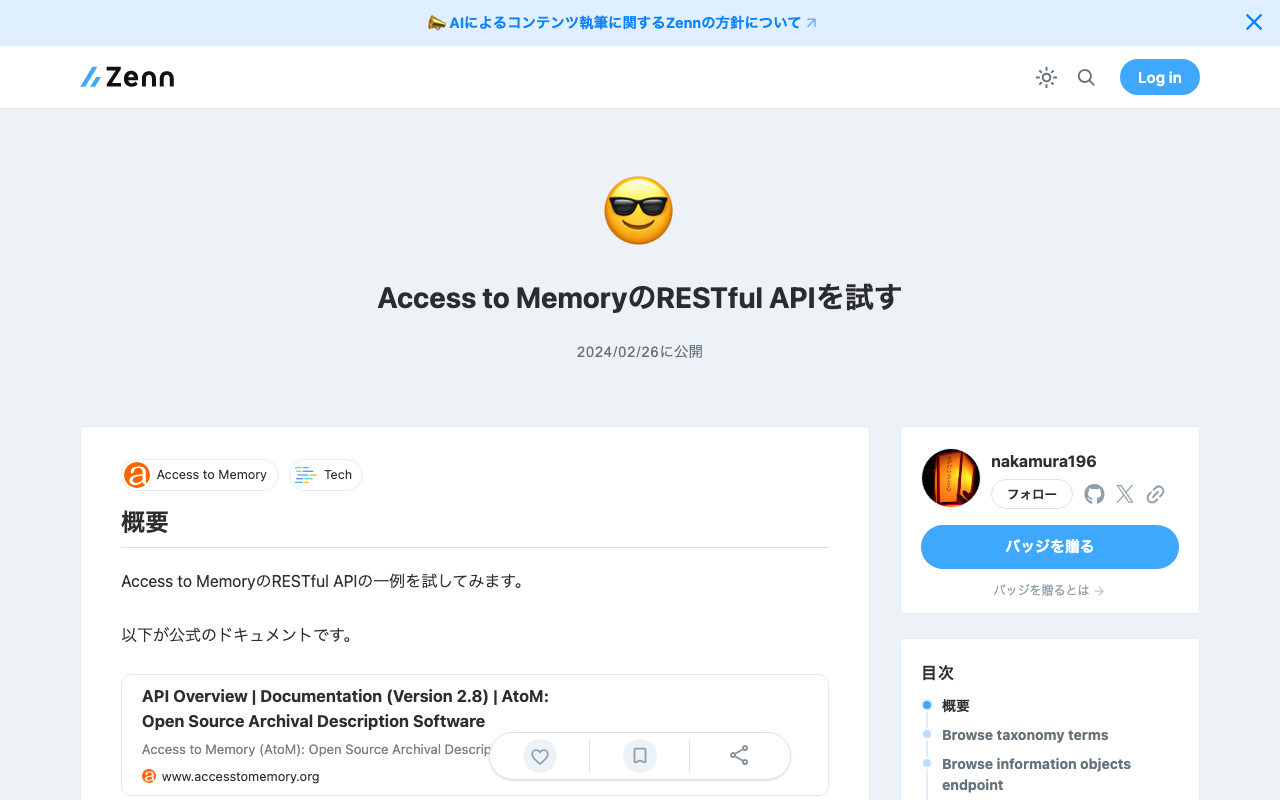Open the author's website link icon
1280x800 pixels.
tap(1155, 494)
